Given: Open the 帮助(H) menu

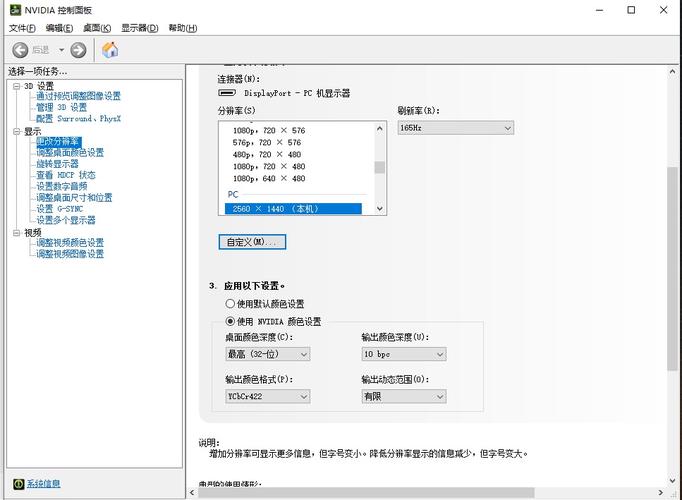Looking at the screenshot, I should point(183,28).
